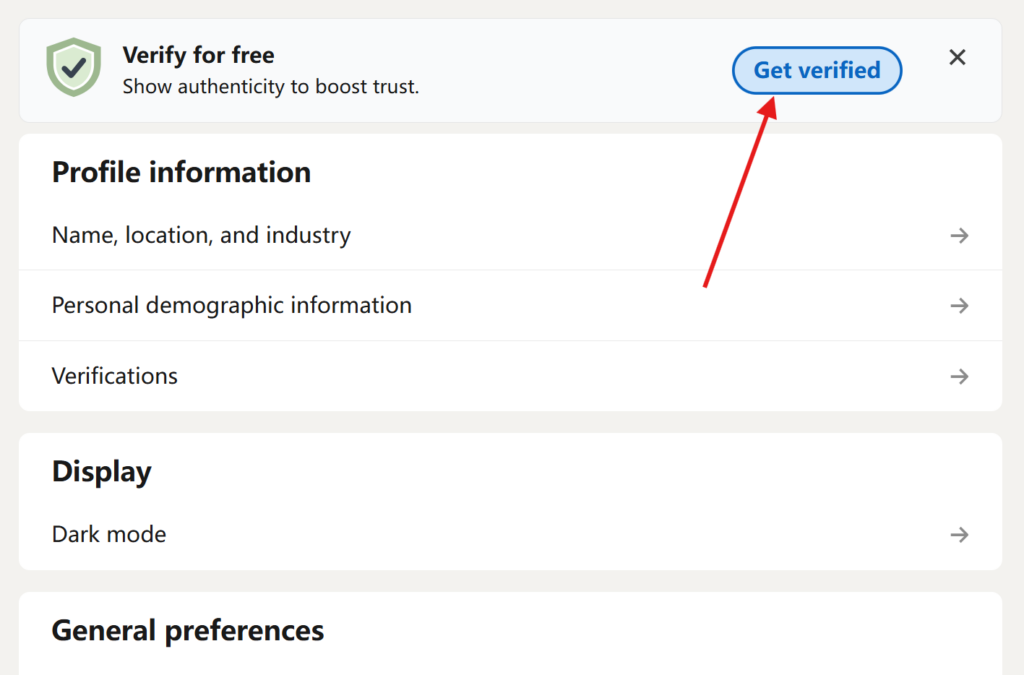Open the Verifications settings page
This screenshot has height=675, width=1024.
pyautogui.click(x=114, y=376)
